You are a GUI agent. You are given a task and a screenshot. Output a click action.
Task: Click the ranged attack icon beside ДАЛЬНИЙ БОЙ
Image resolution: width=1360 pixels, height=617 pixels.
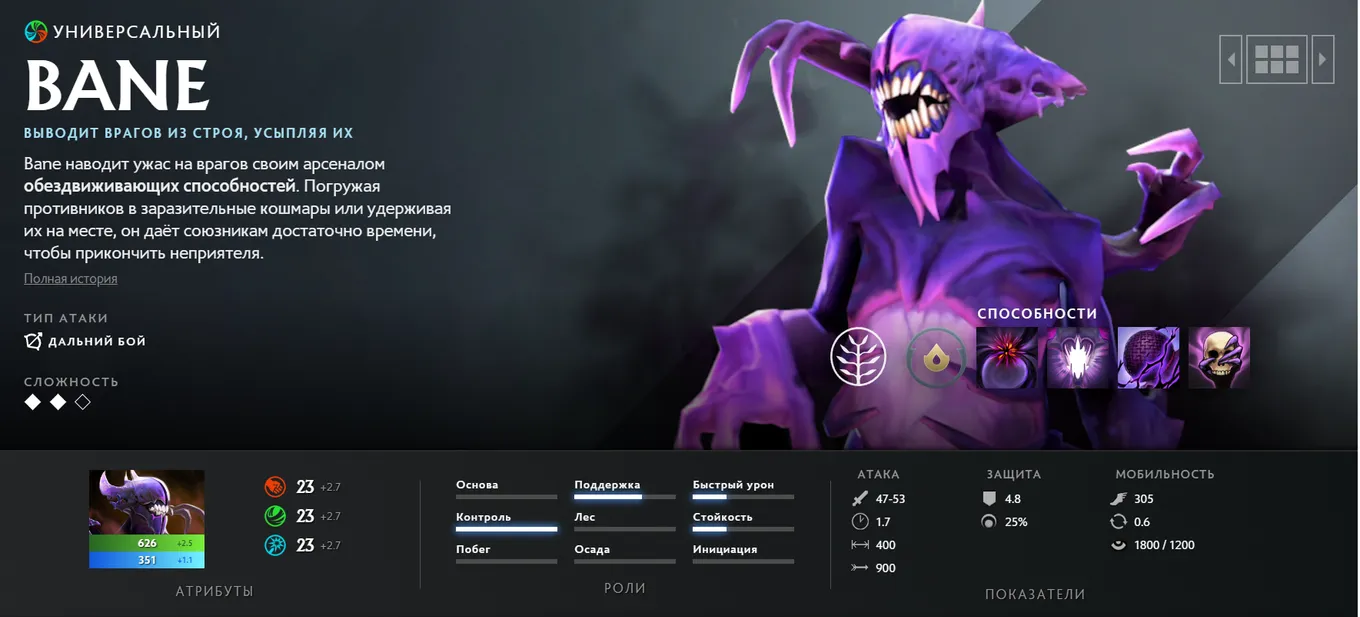tap(33, 341)
